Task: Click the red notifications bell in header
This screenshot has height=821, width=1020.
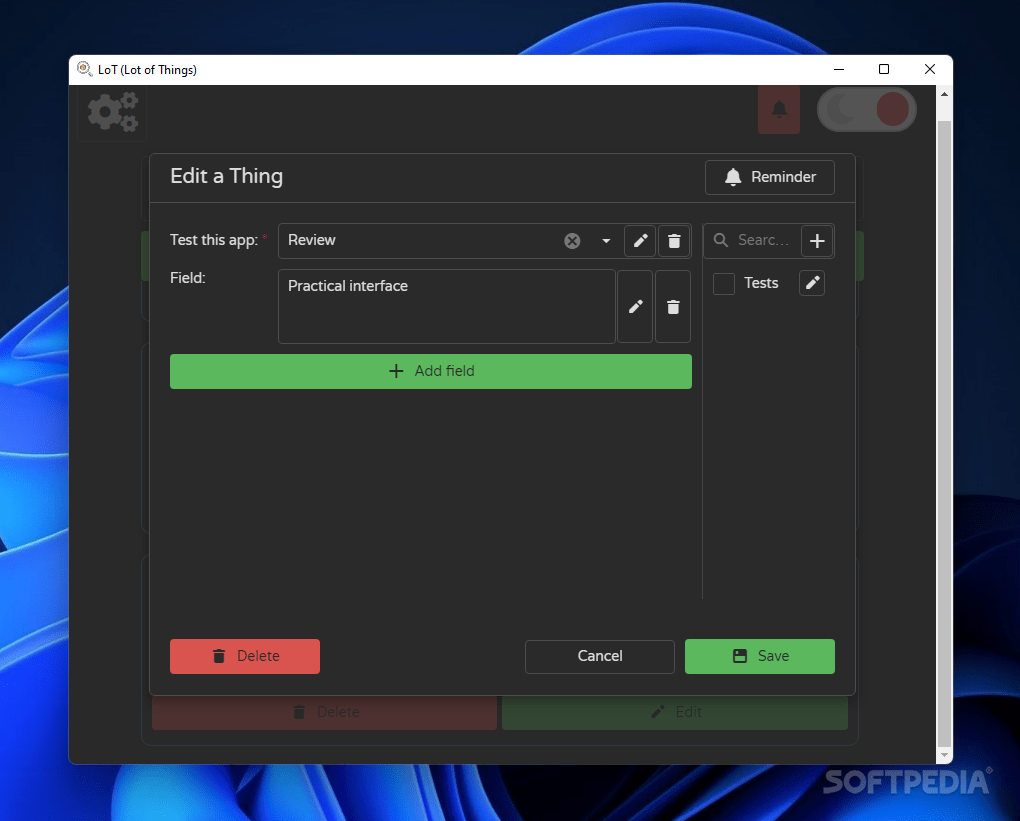Action: click(779, 109)
